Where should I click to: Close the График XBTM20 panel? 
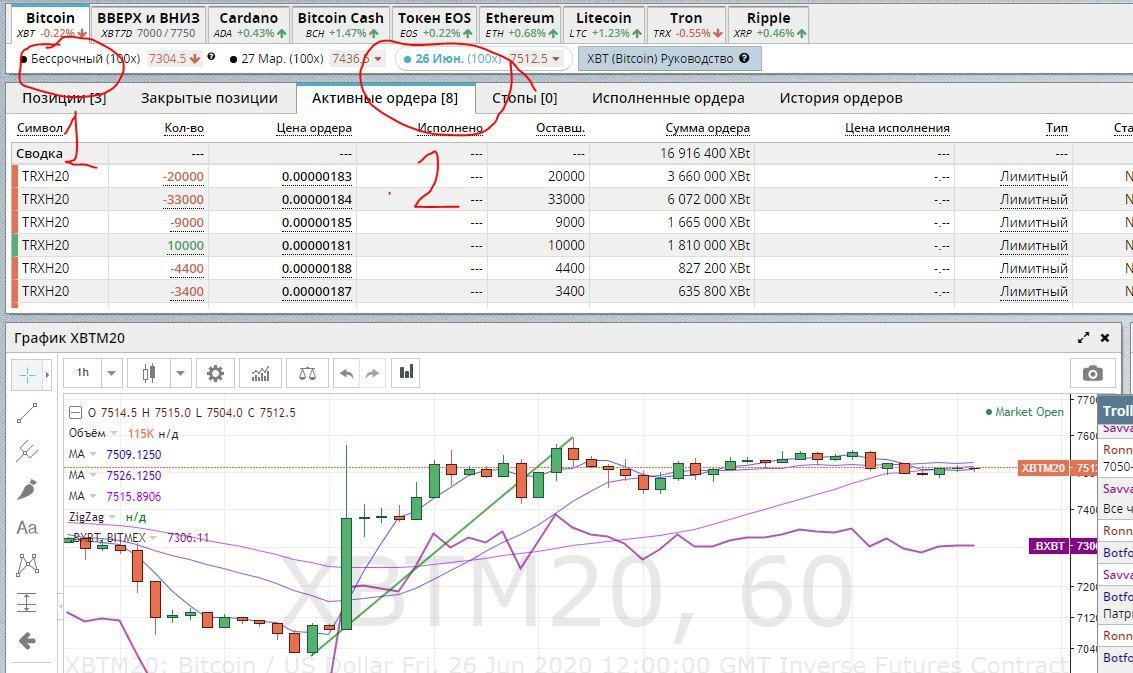pos(1105,338)
